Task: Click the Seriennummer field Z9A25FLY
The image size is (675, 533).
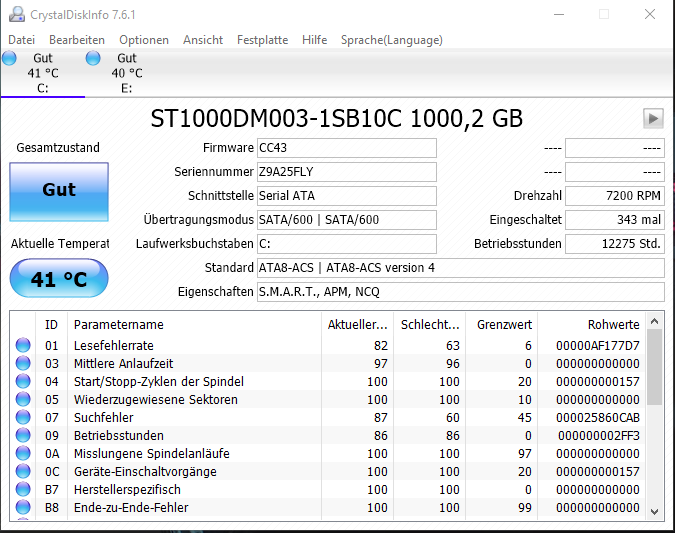Action: 347,172
